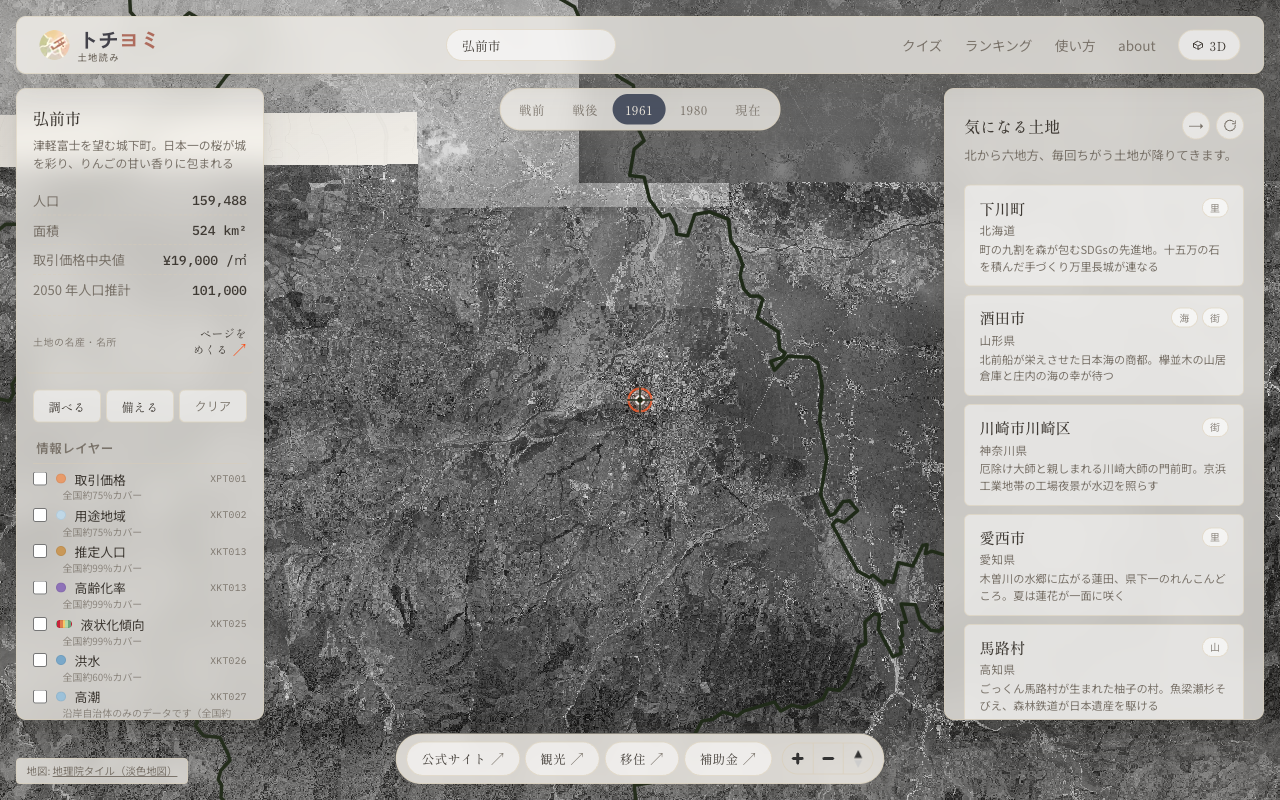The height and width of the screenshot is (800, 1280).
Task: Click the 2050 projection value 101,000
Action: [219, 291]
